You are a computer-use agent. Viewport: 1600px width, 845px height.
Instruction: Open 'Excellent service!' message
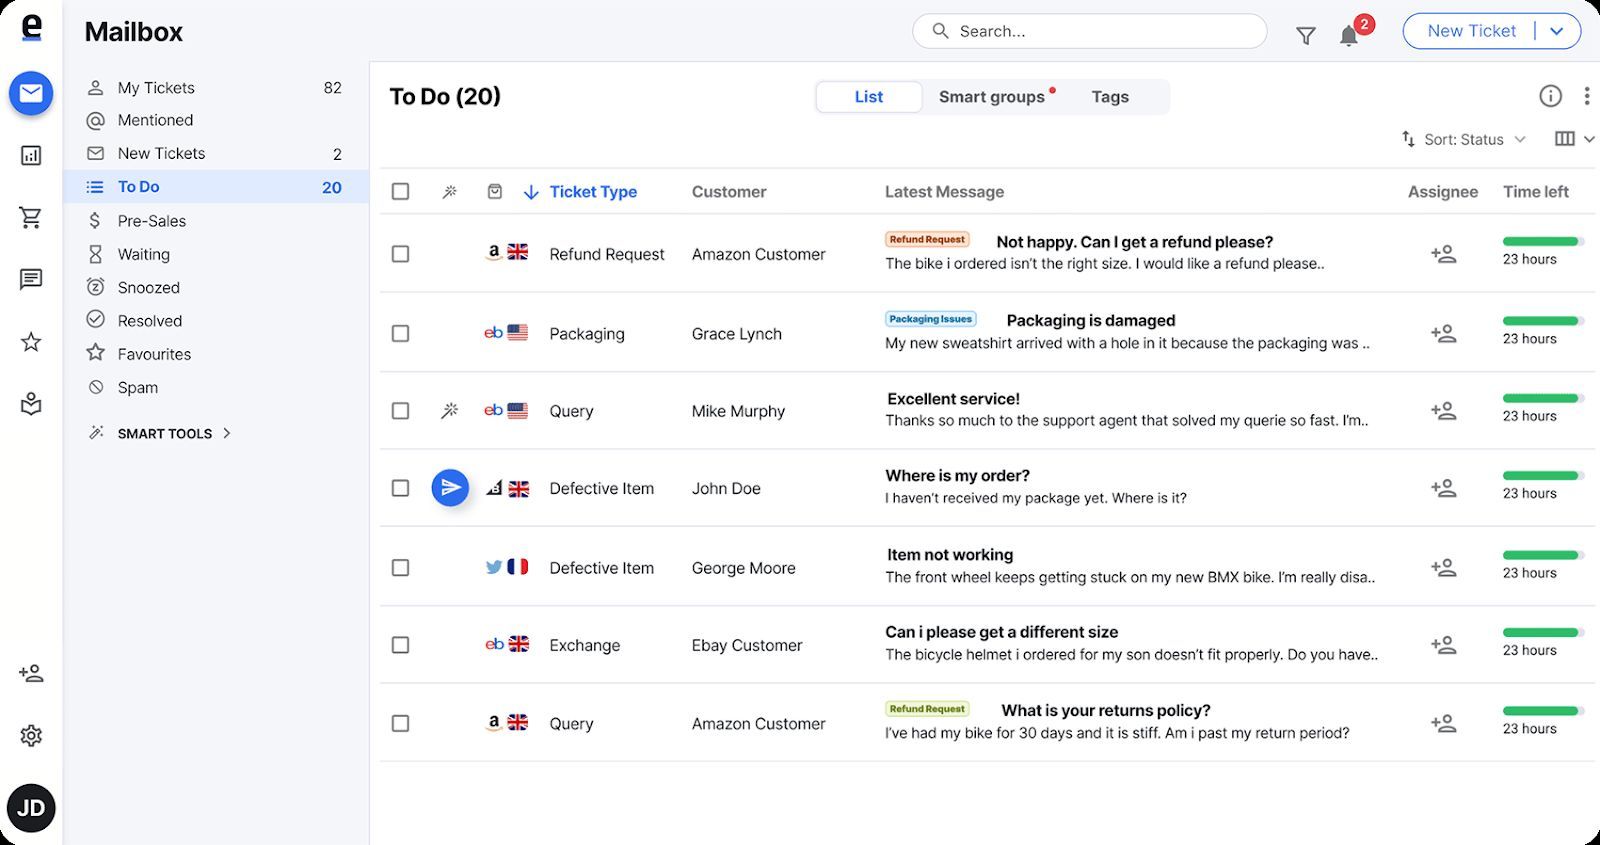click(x=953, y=398)
